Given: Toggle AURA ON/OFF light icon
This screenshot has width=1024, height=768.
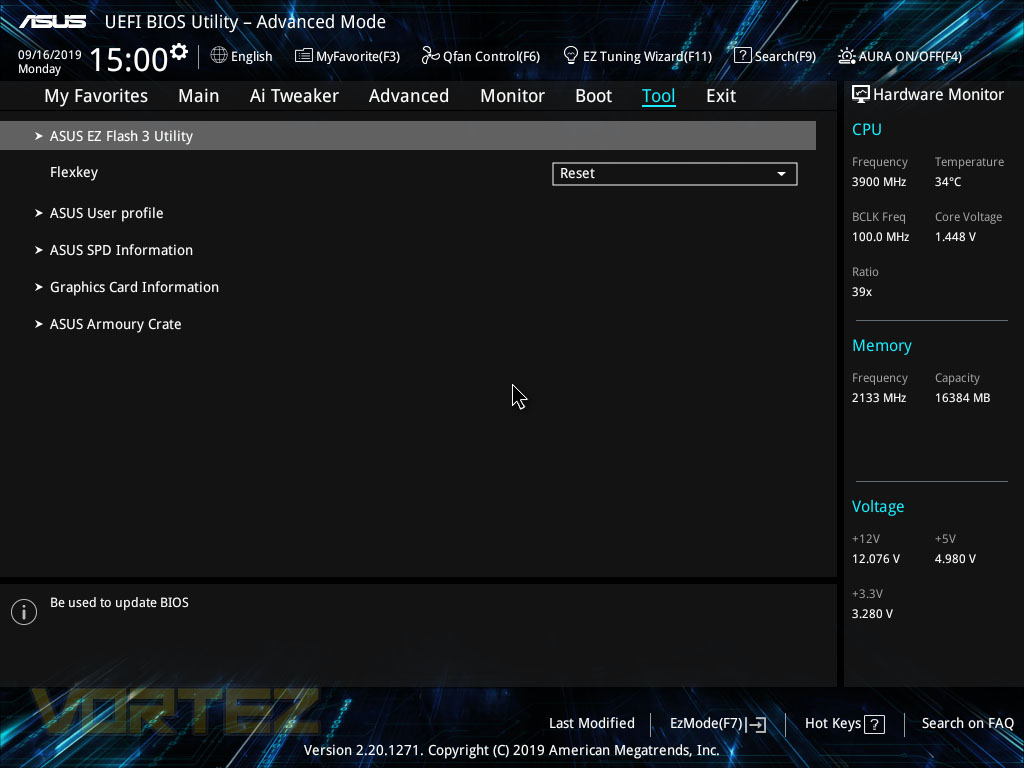Looking at the screenshot, I should (846, 56).
